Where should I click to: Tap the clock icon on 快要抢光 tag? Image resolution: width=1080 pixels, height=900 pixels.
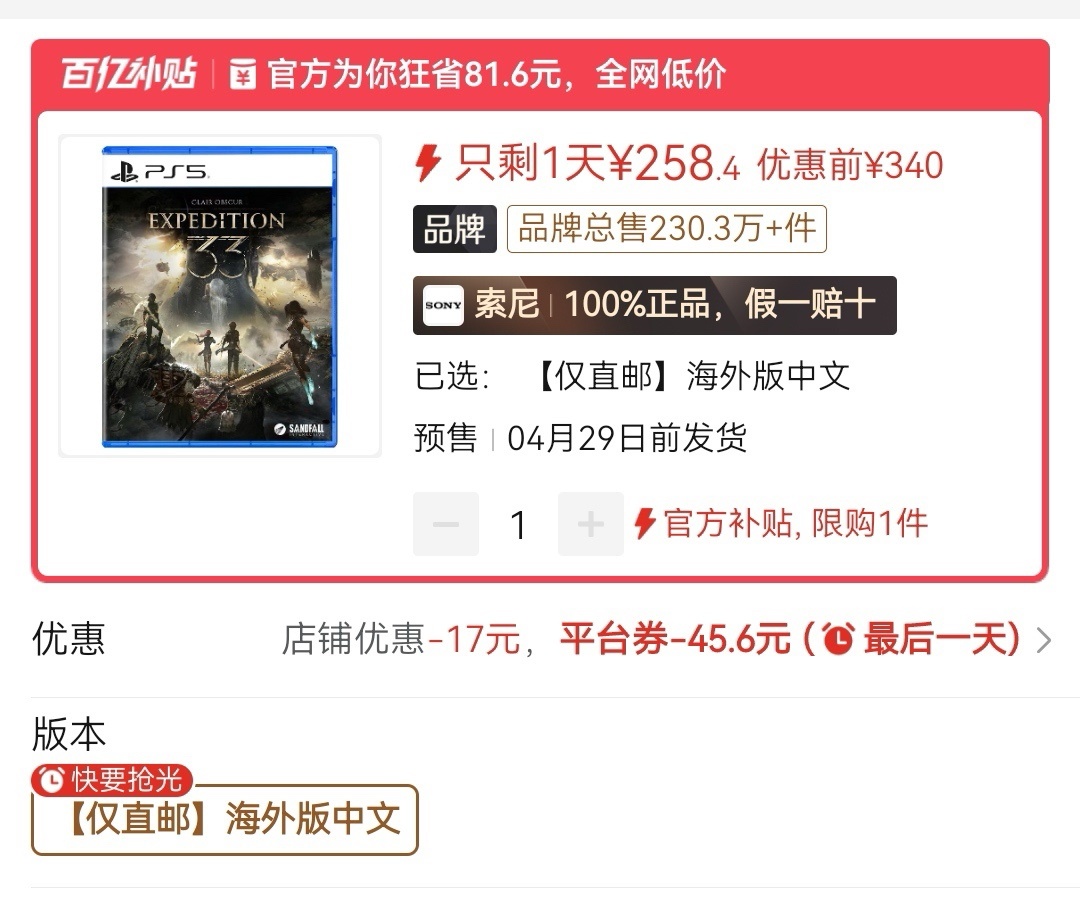click(x=52, y=780)
